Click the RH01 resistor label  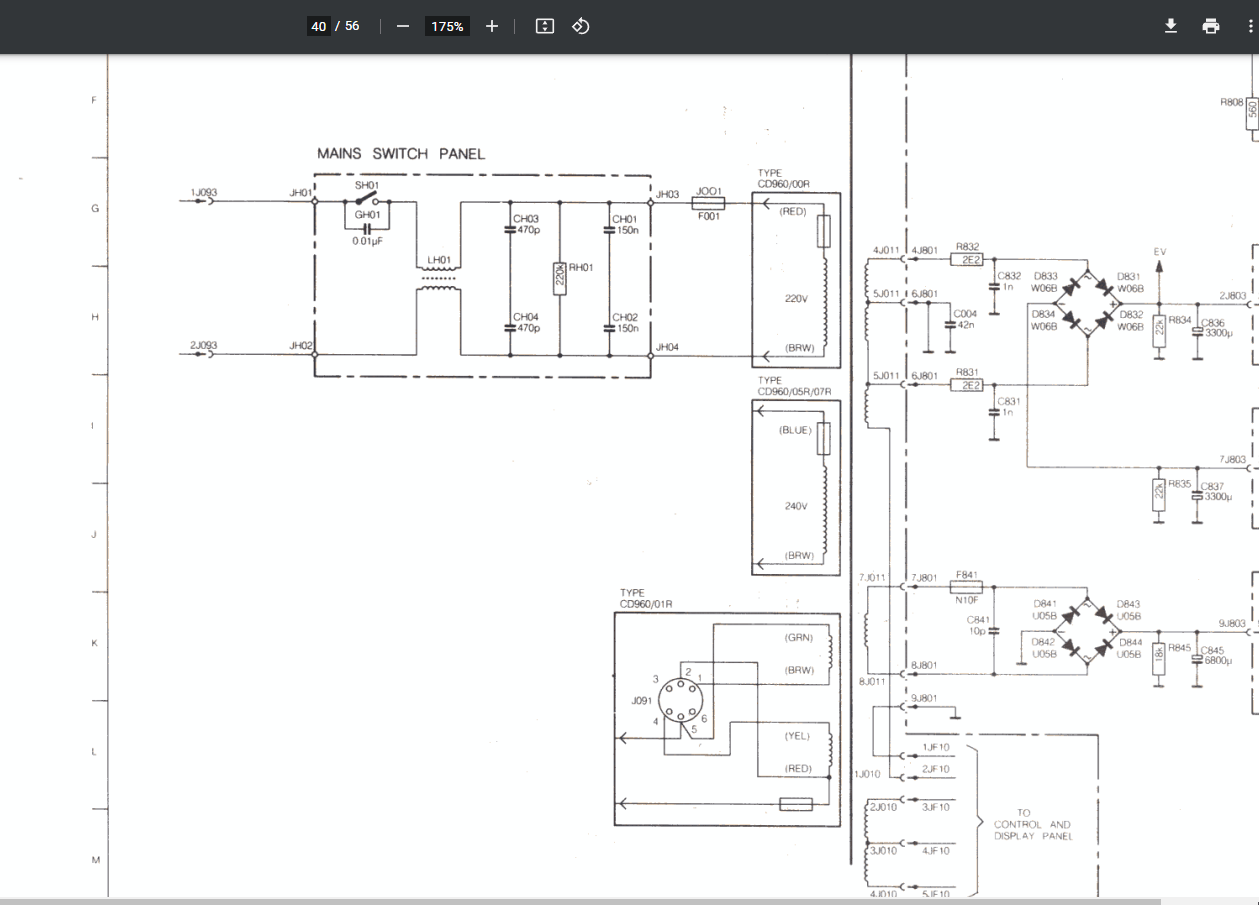point(581,267)
